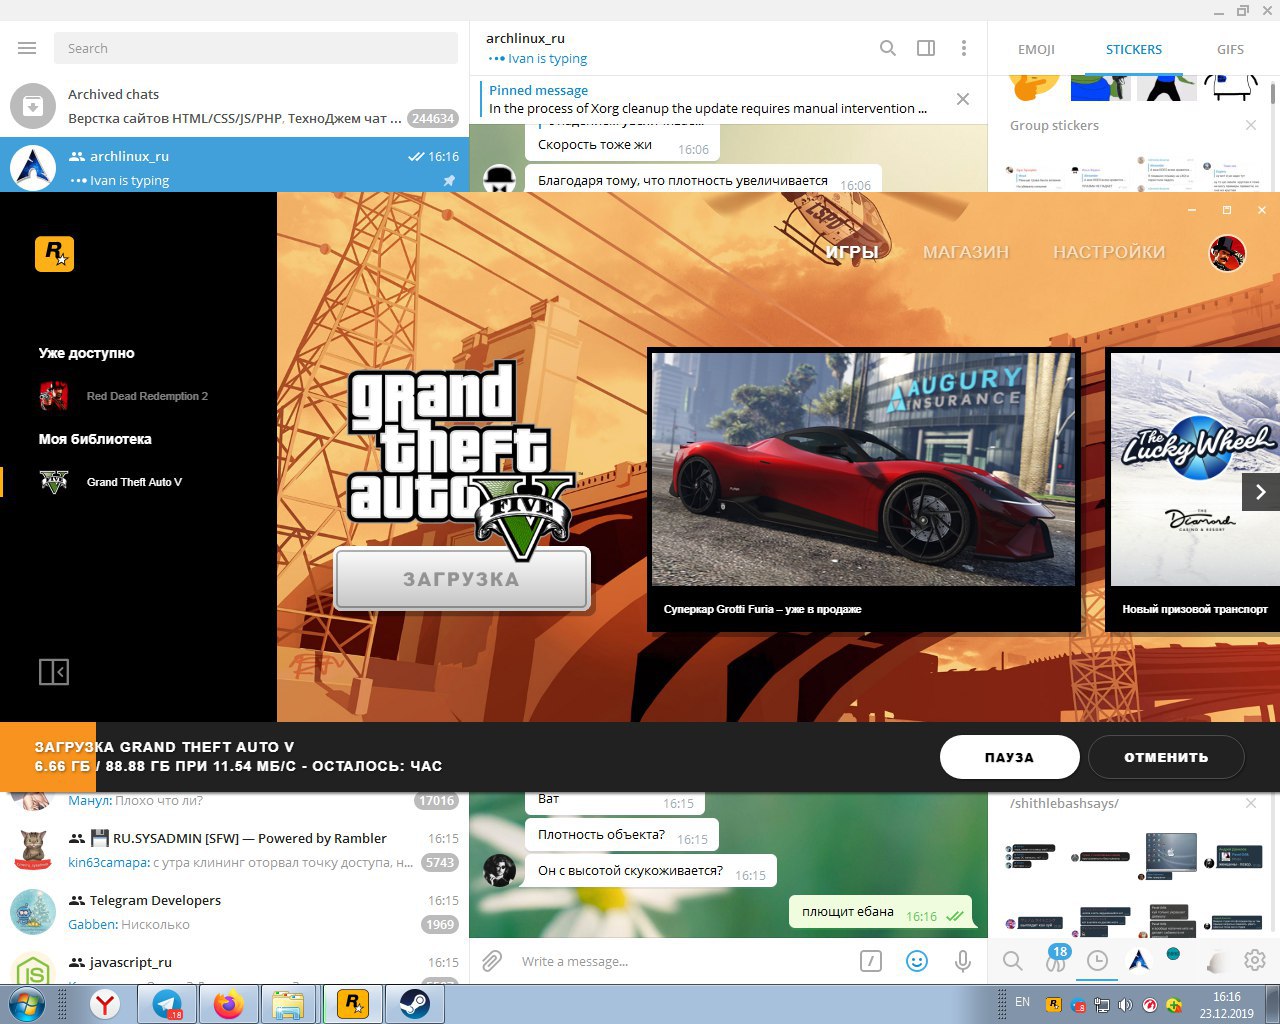Image resolution: width=1280 pixels, height=1024 pixels.
Task: Open chat options three-dot menu
Action: 963,48
